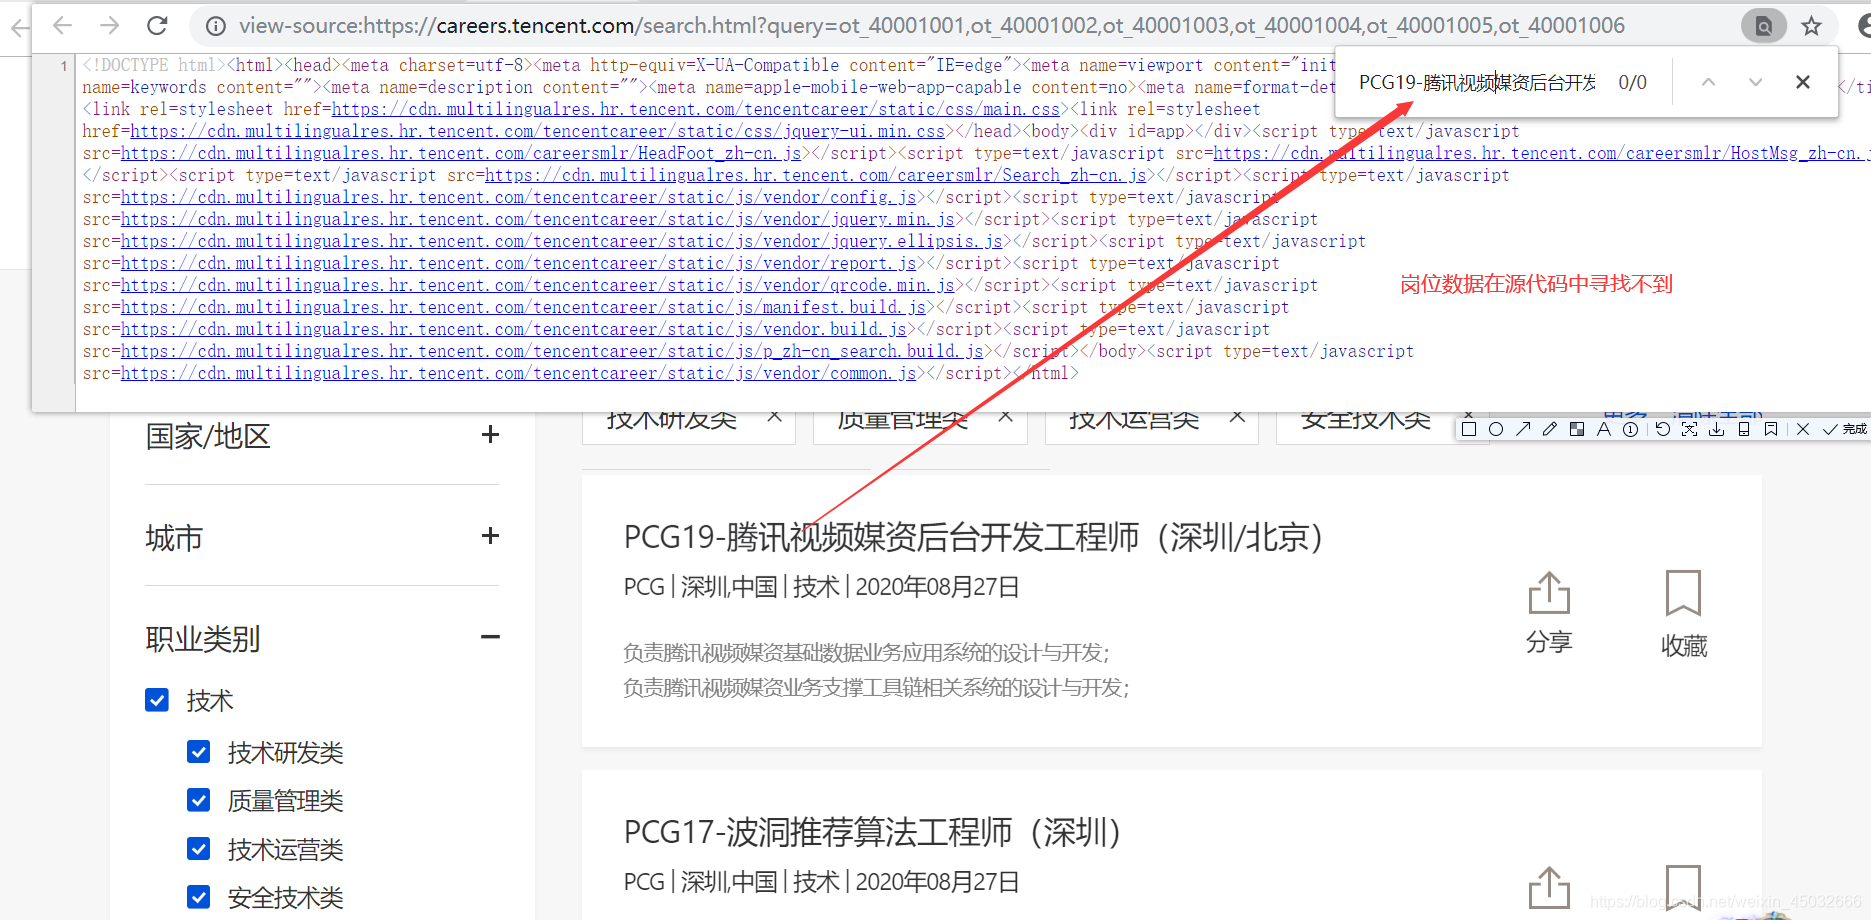Open the vendor/common.js link
The height and width of the screenshot is (920, 1871).
tap(519, 373)
